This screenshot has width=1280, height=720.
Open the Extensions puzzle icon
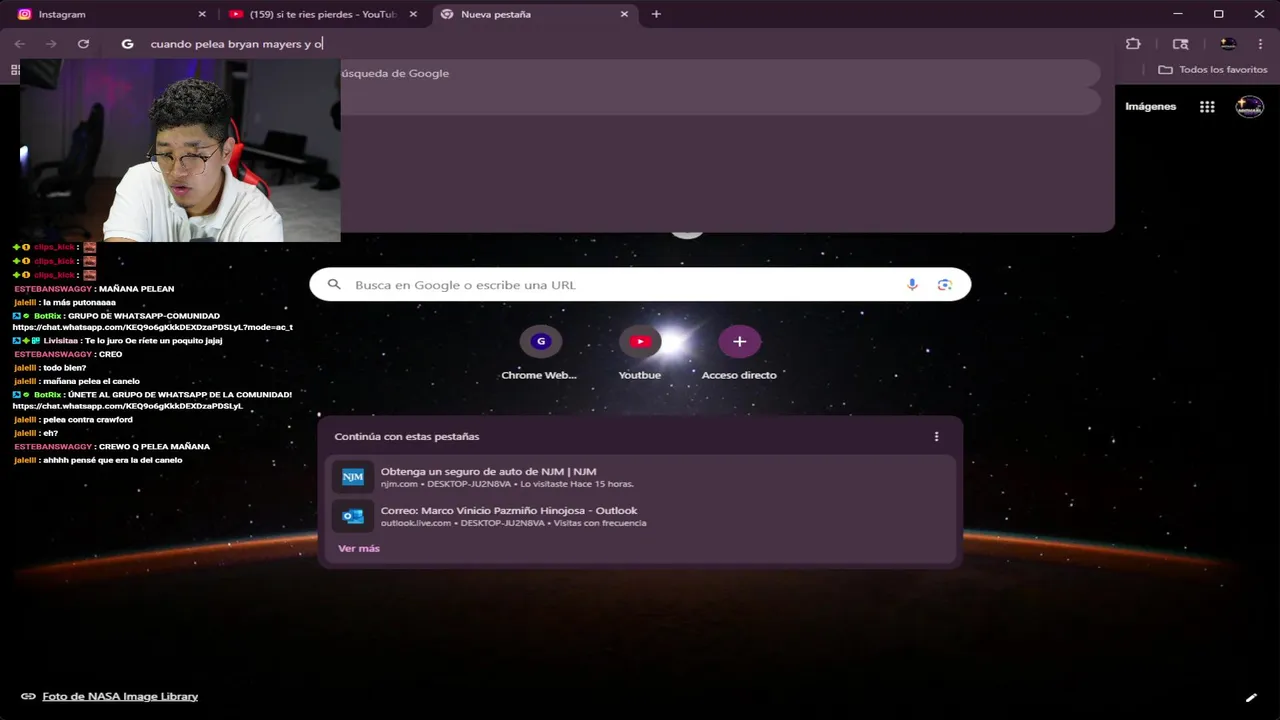click(x=1133, y=44)
